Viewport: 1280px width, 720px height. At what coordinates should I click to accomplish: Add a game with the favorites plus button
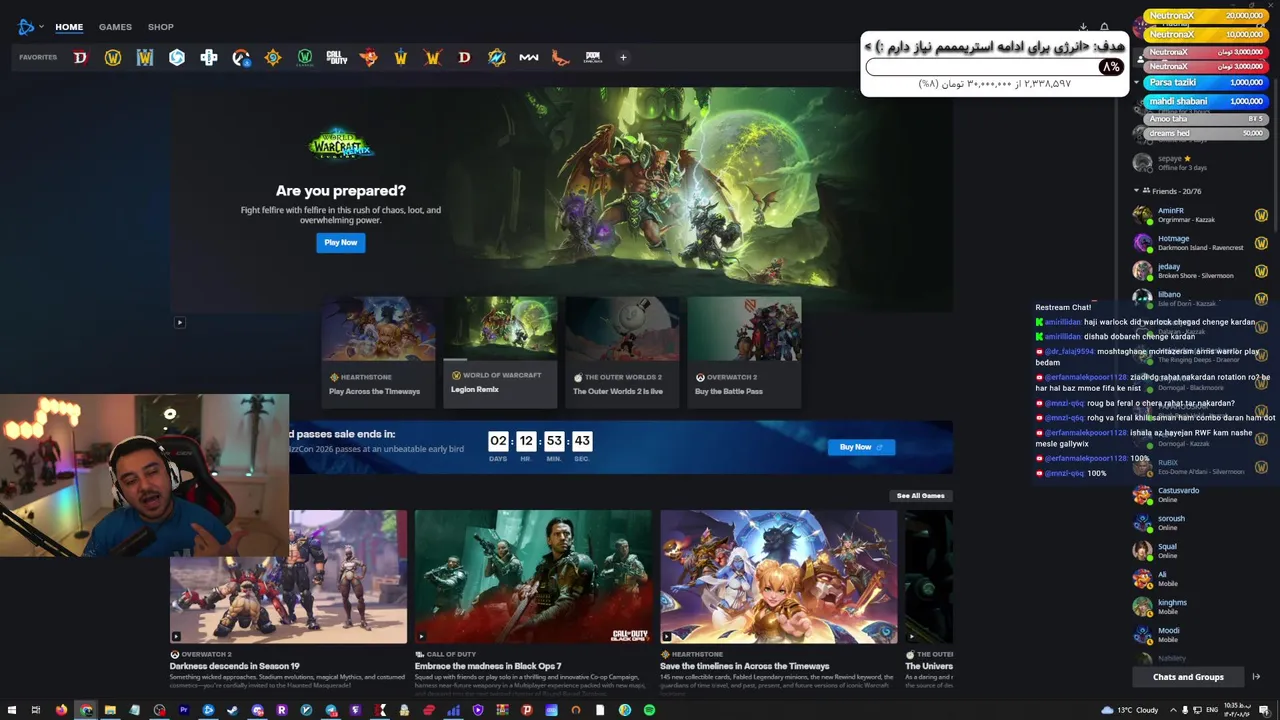(x=623, y=58)
